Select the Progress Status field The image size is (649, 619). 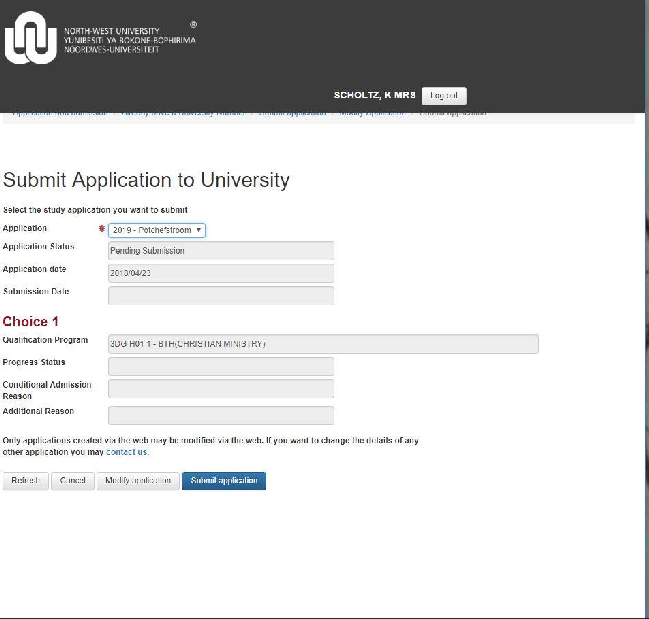[x=220, y=366]
